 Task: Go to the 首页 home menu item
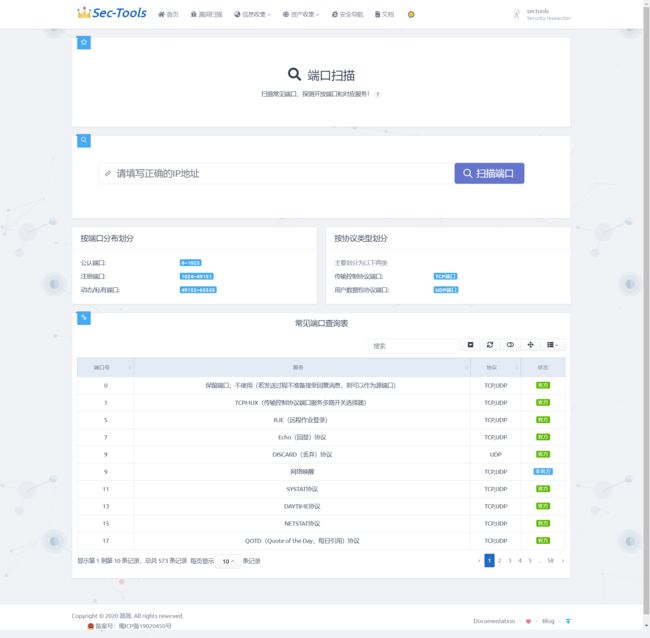[x=168, y=15]
